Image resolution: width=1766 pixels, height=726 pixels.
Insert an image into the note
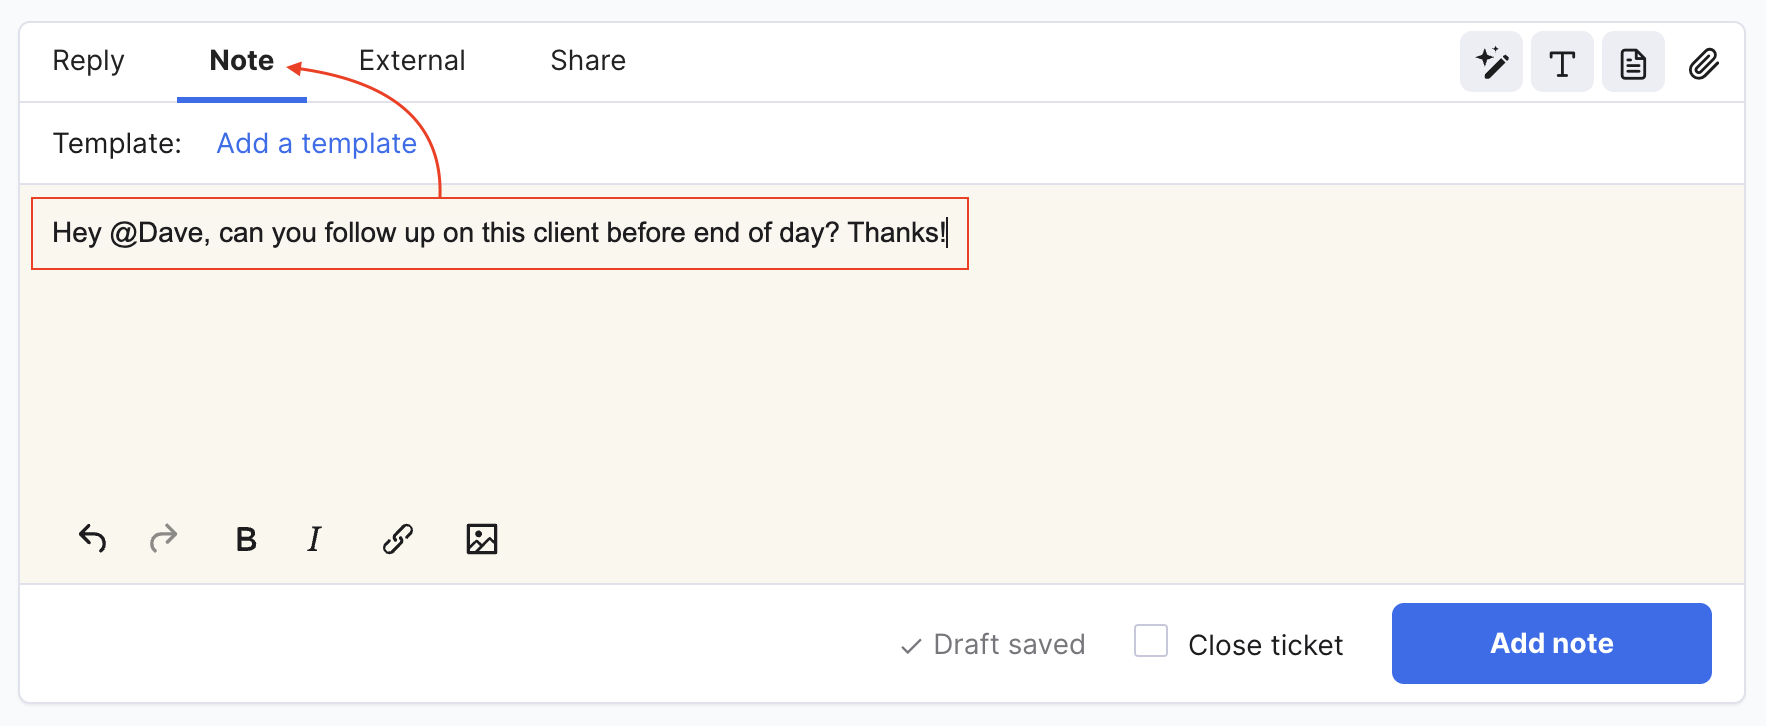tap(481, 539)
